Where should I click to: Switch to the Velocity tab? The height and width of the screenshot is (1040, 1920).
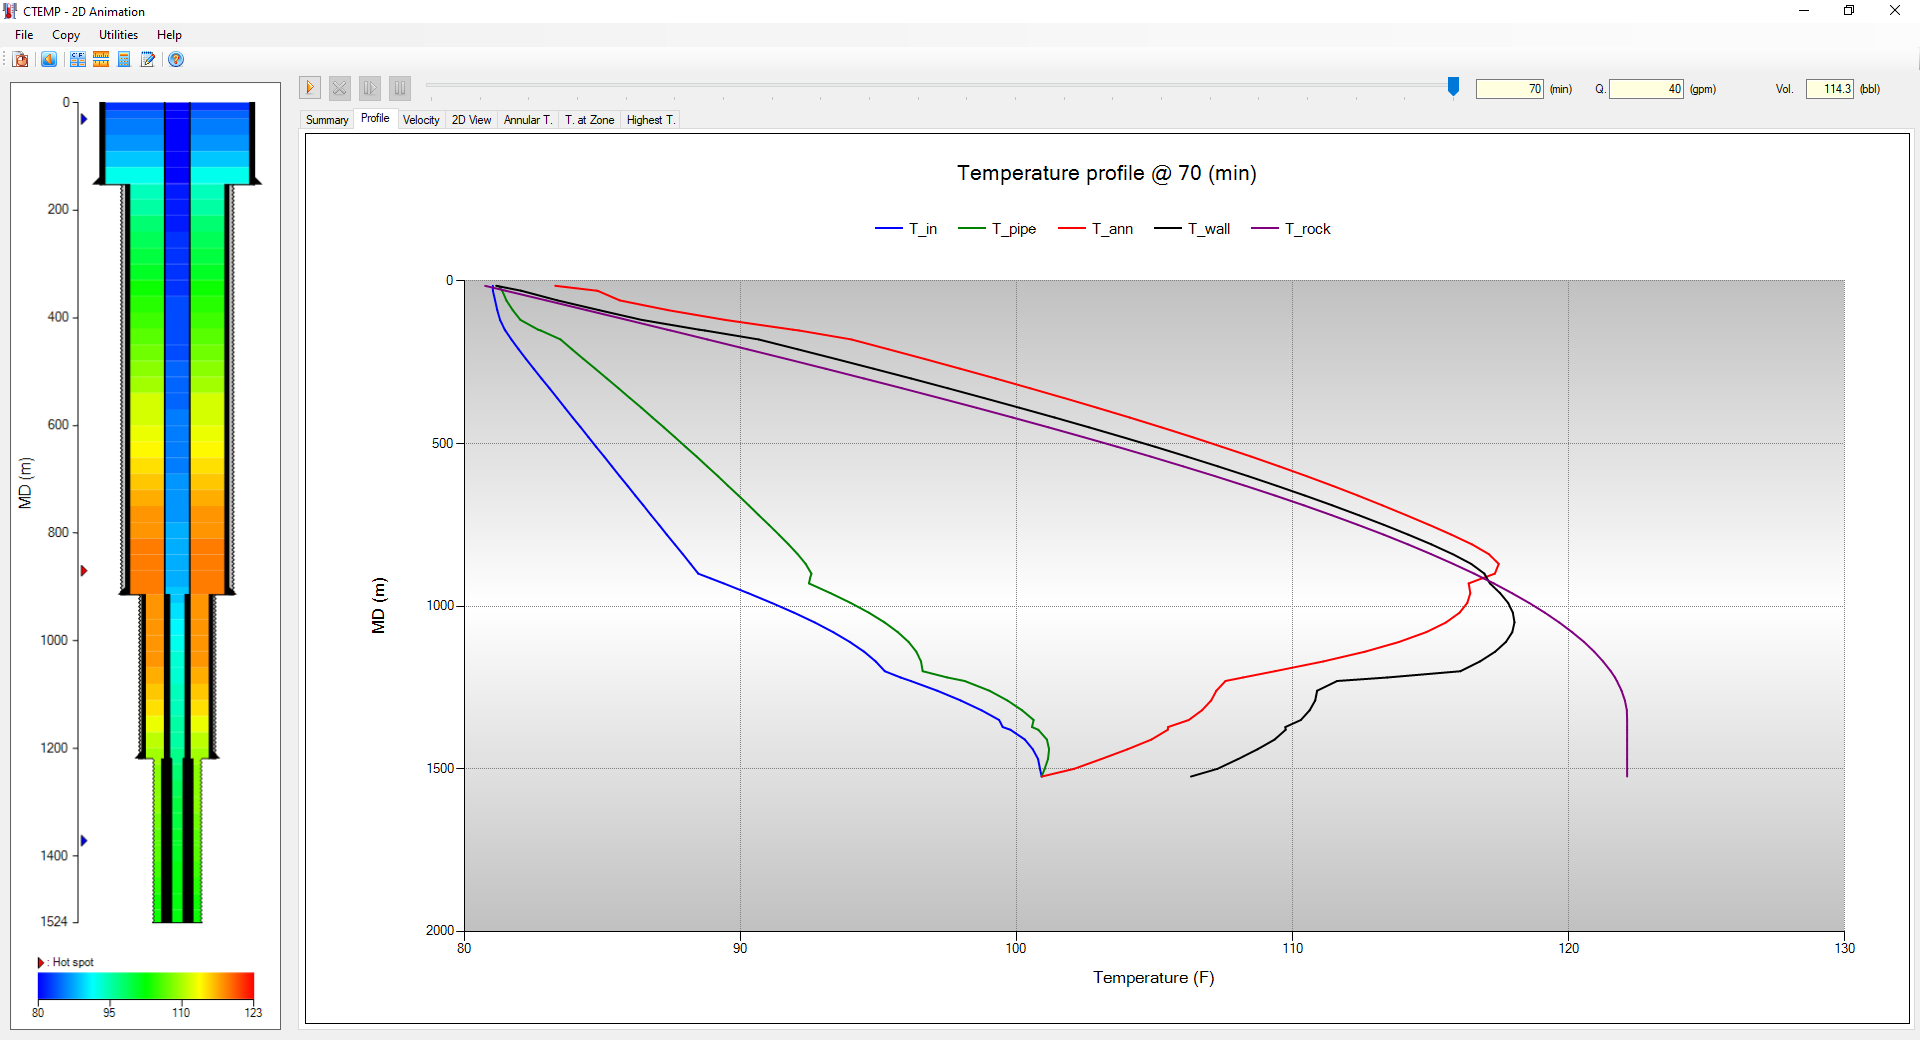coord(421,120)
